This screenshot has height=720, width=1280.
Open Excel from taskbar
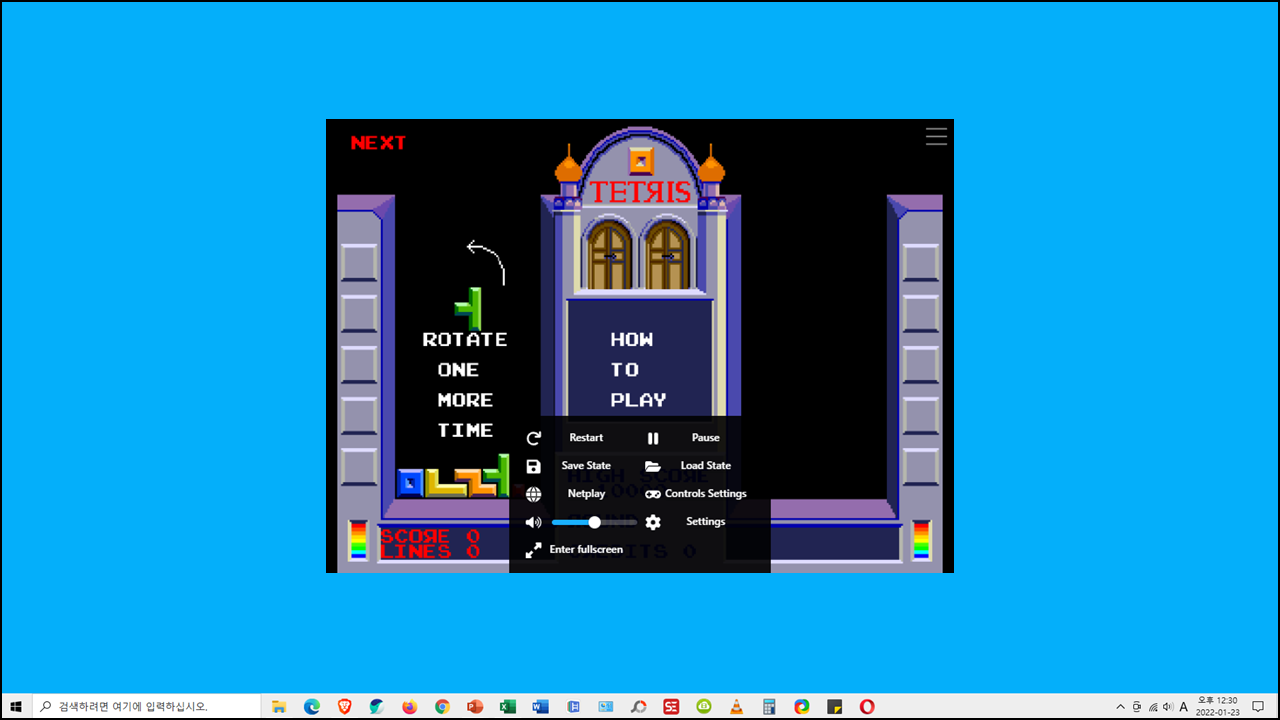click(507, 706)
